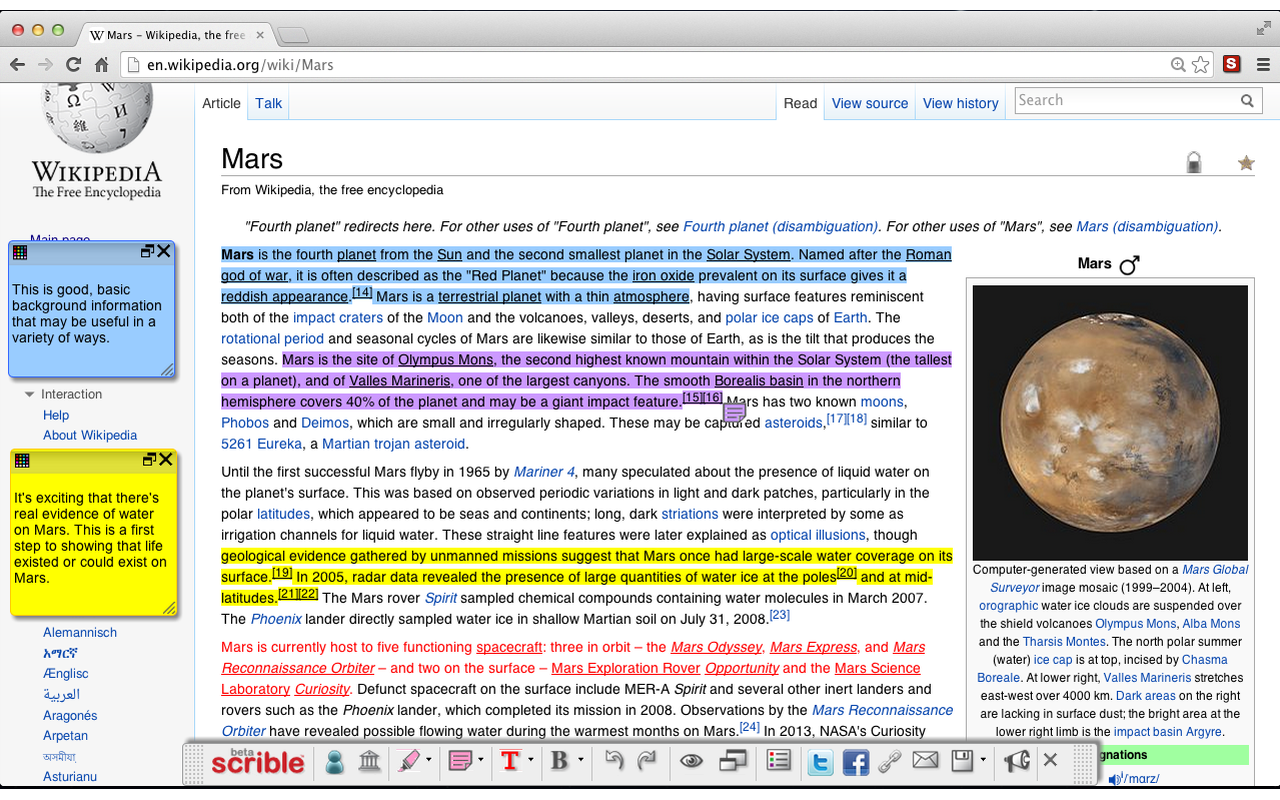Click the Wikipedia search field

click(1126, 100)
